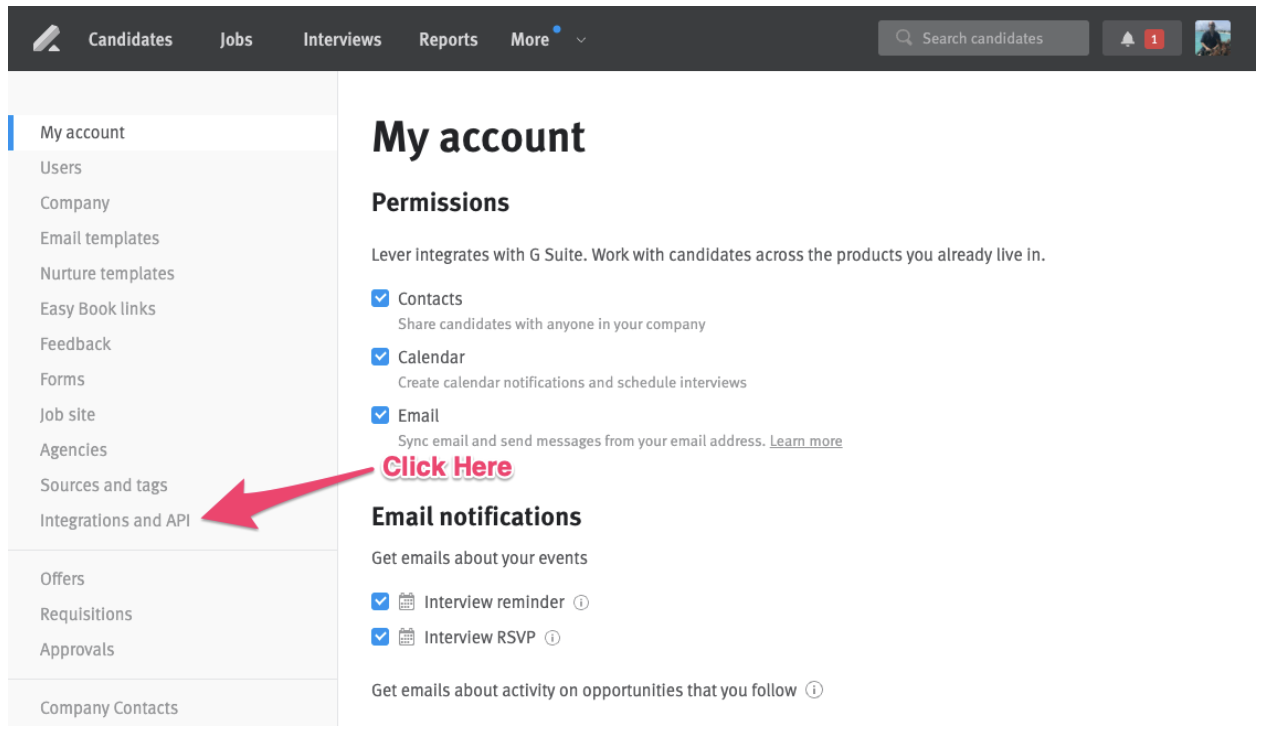Click the search magnifier icon
Screen dimensions: 1262x736
[903, 37]
